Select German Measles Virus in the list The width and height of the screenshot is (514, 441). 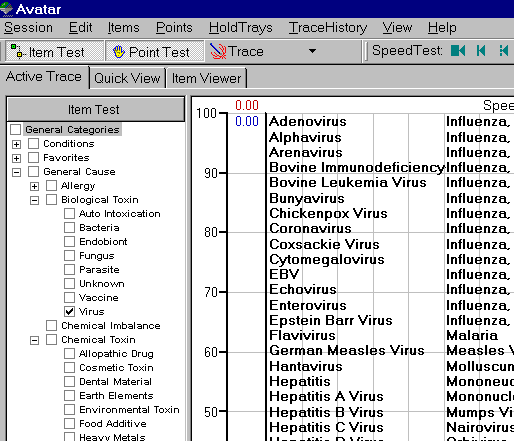click(347, 350)
